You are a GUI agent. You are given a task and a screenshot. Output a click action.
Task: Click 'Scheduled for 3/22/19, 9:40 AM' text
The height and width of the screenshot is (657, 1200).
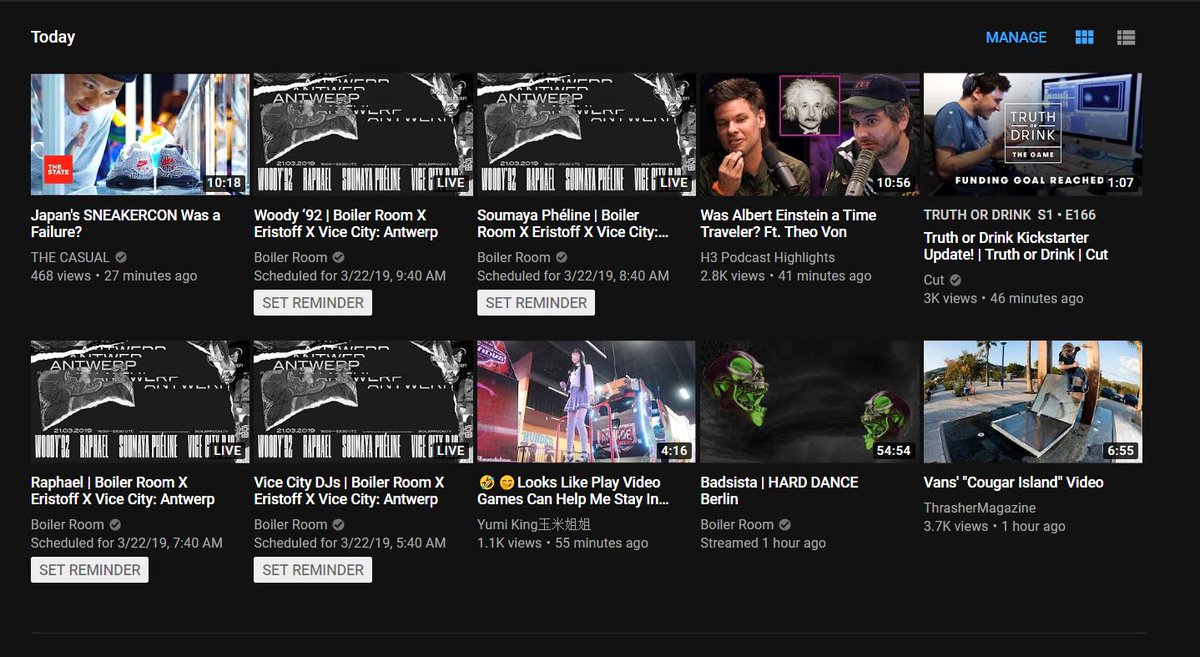(350, 276)
